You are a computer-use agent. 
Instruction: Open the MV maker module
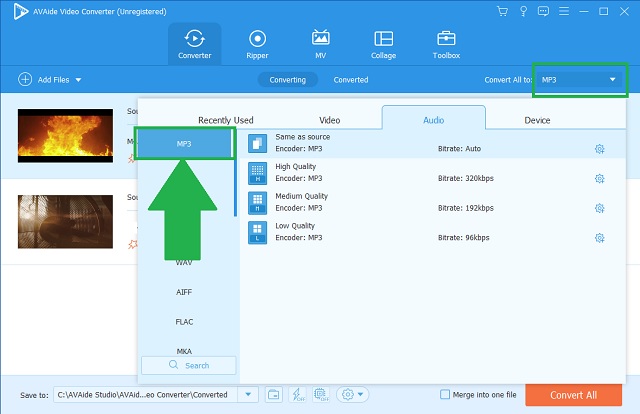click(320, 44)
